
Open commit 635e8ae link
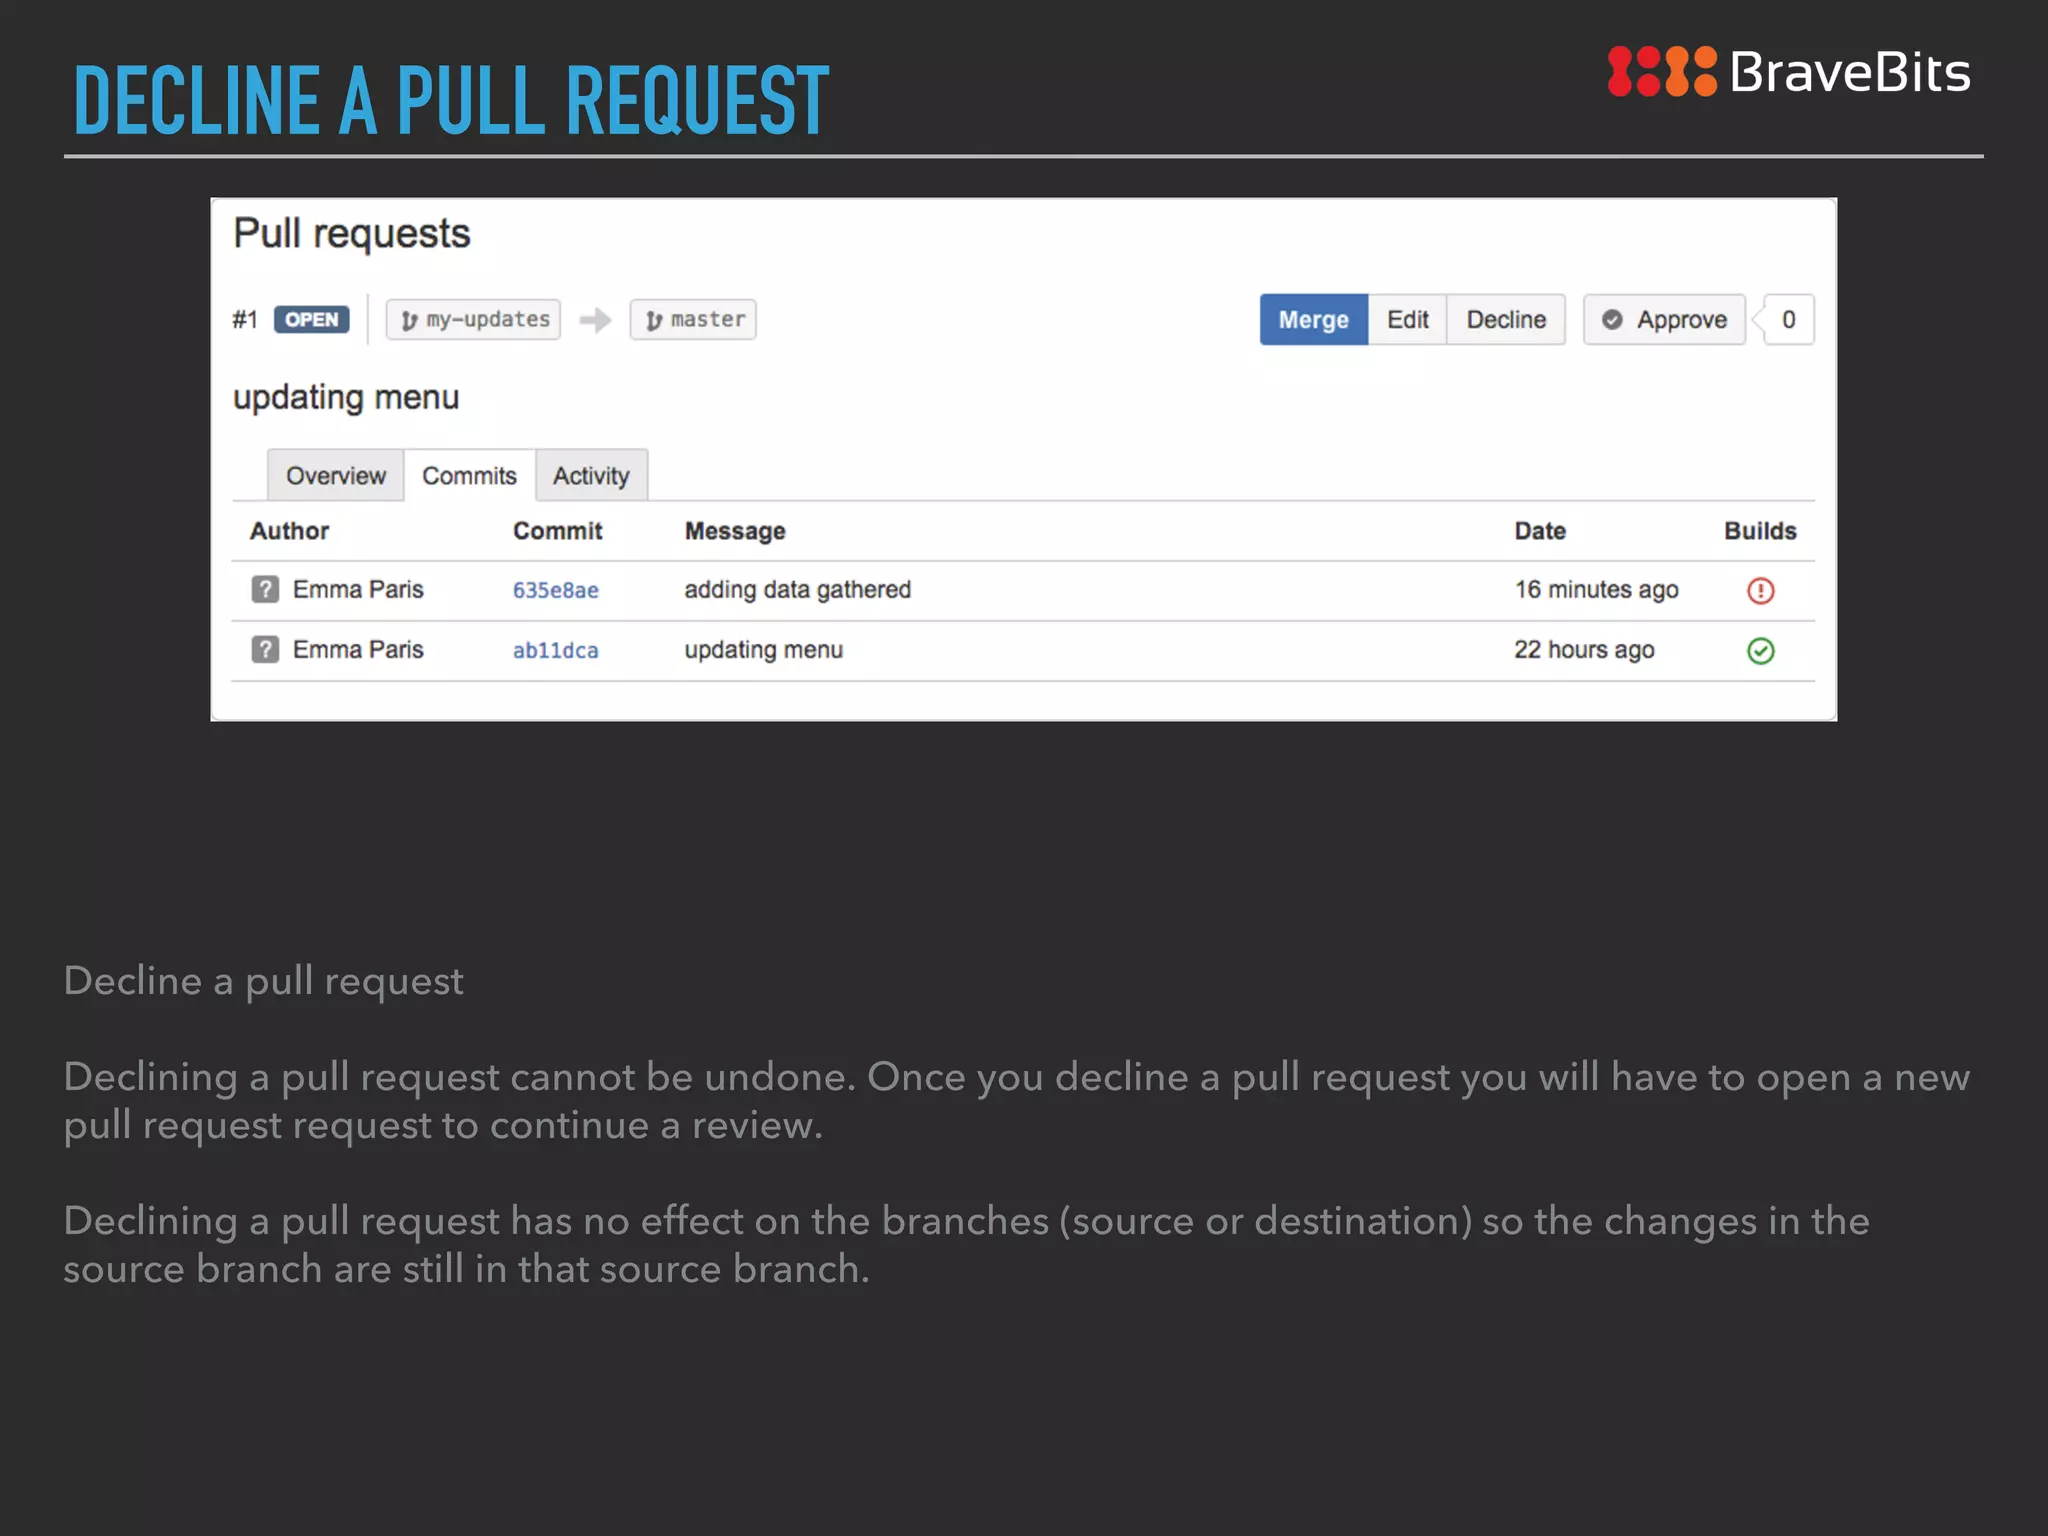(555, 591)
